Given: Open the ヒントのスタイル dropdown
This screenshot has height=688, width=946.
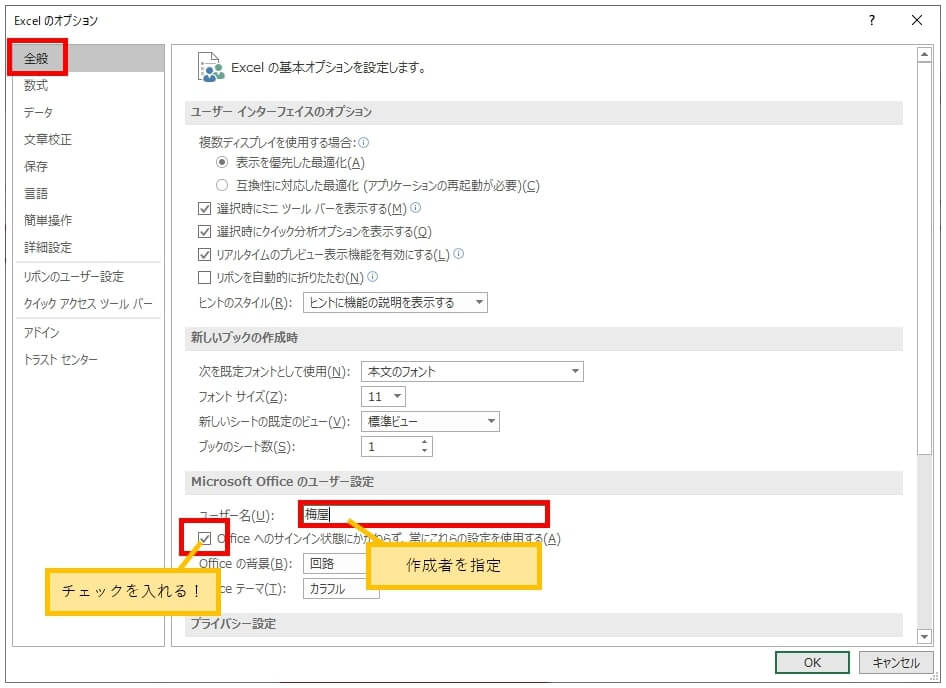Looking at the screenshot, I should pyautogui.click(x=395, y=302).
